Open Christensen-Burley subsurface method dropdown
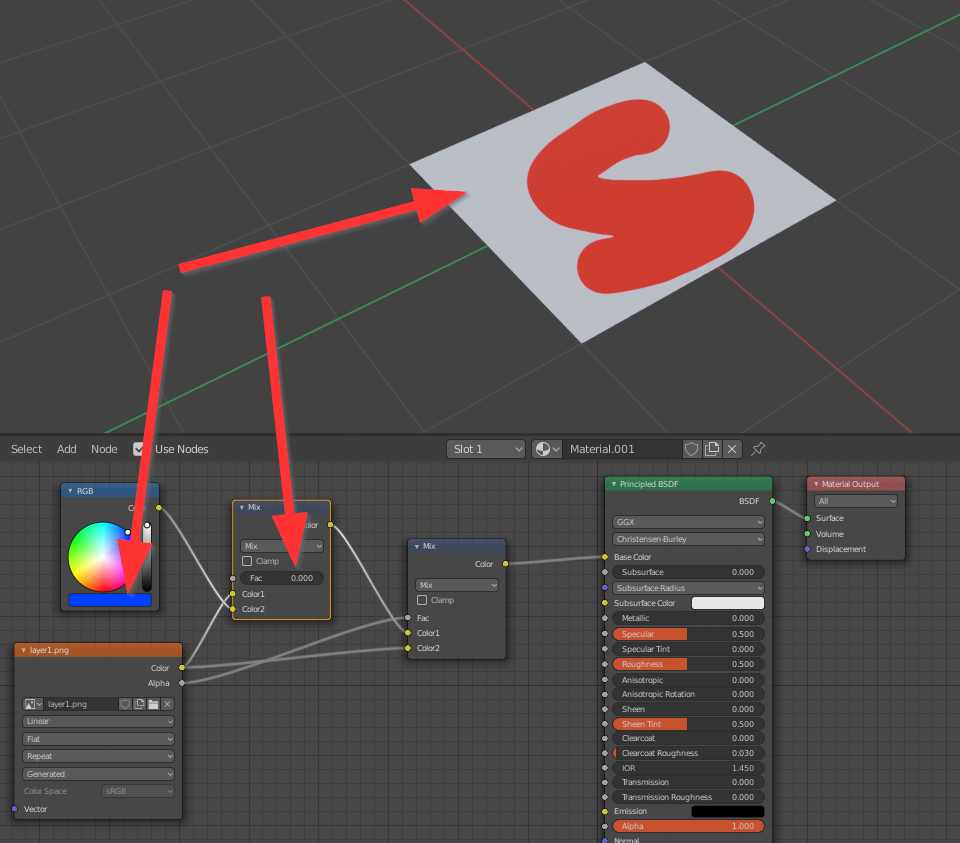 tap(688, 539)
